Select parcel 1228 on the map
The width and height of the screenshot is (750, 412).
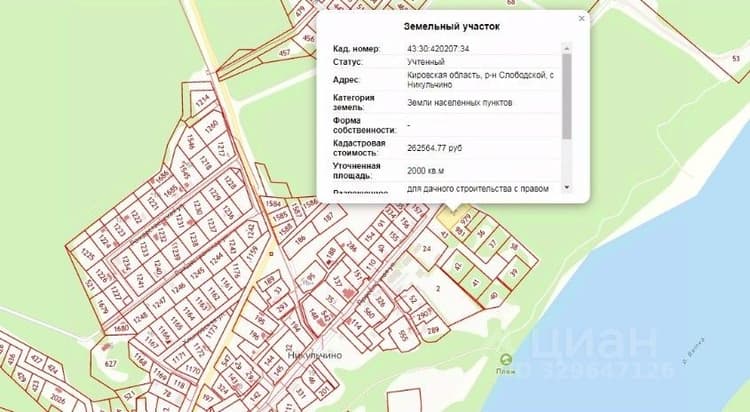[x=230, y=183]
